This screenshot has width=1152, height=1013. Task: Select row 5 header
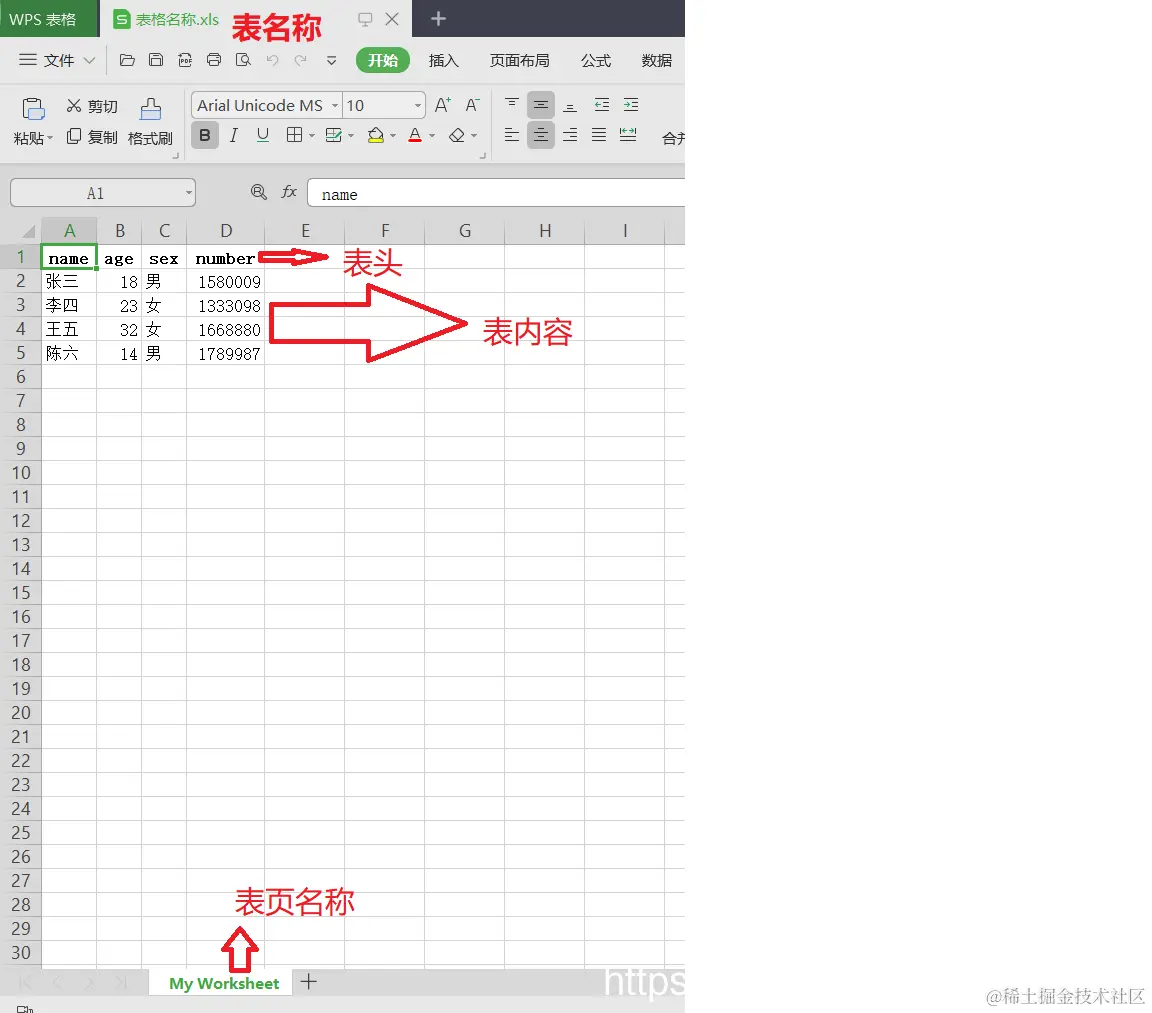[x=21, y=353]
